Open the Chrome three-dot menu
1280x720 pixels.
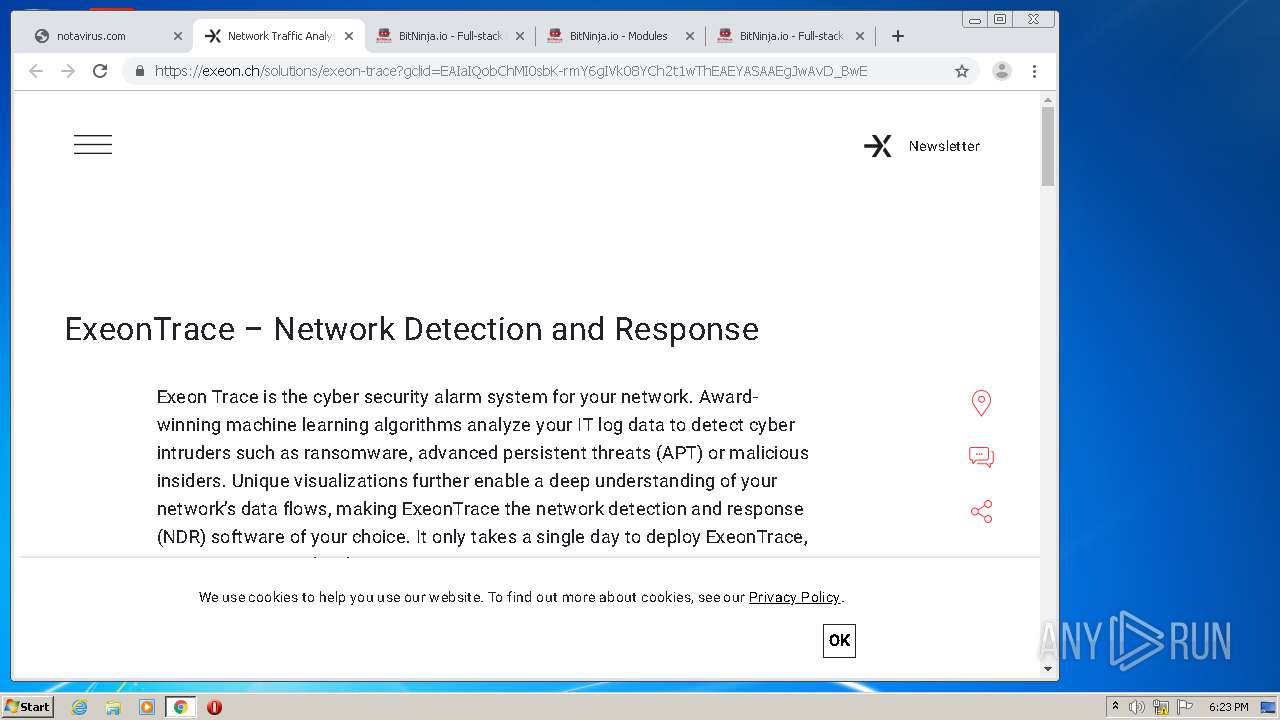1034,71
